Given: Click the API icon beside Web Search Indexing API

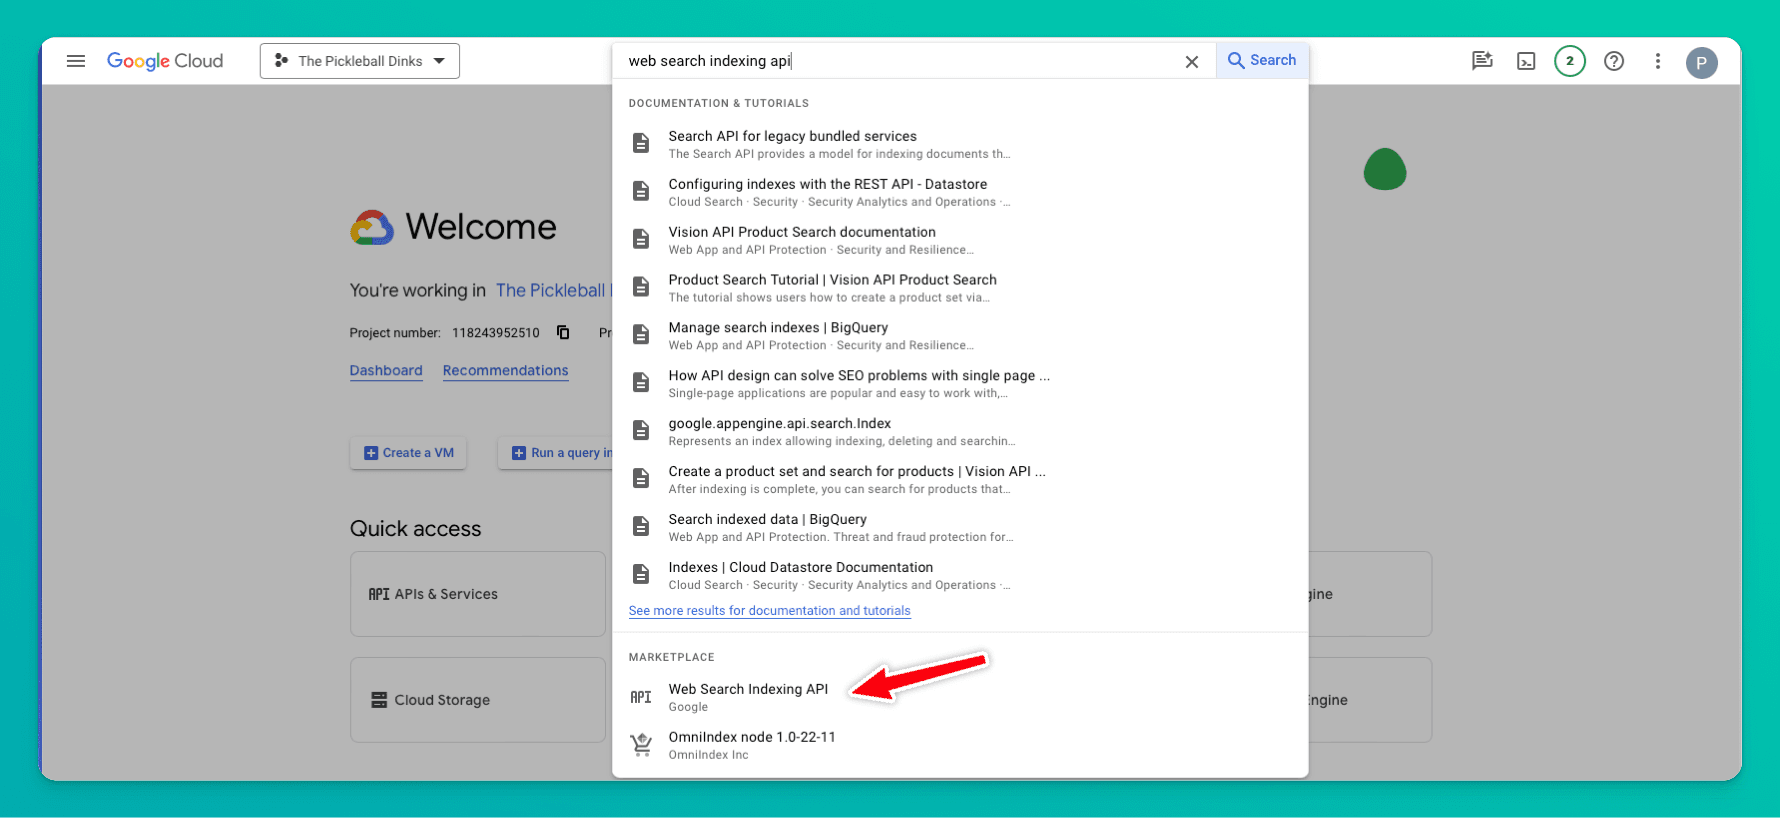Looking at the screenshot, I should coord(641,697).
